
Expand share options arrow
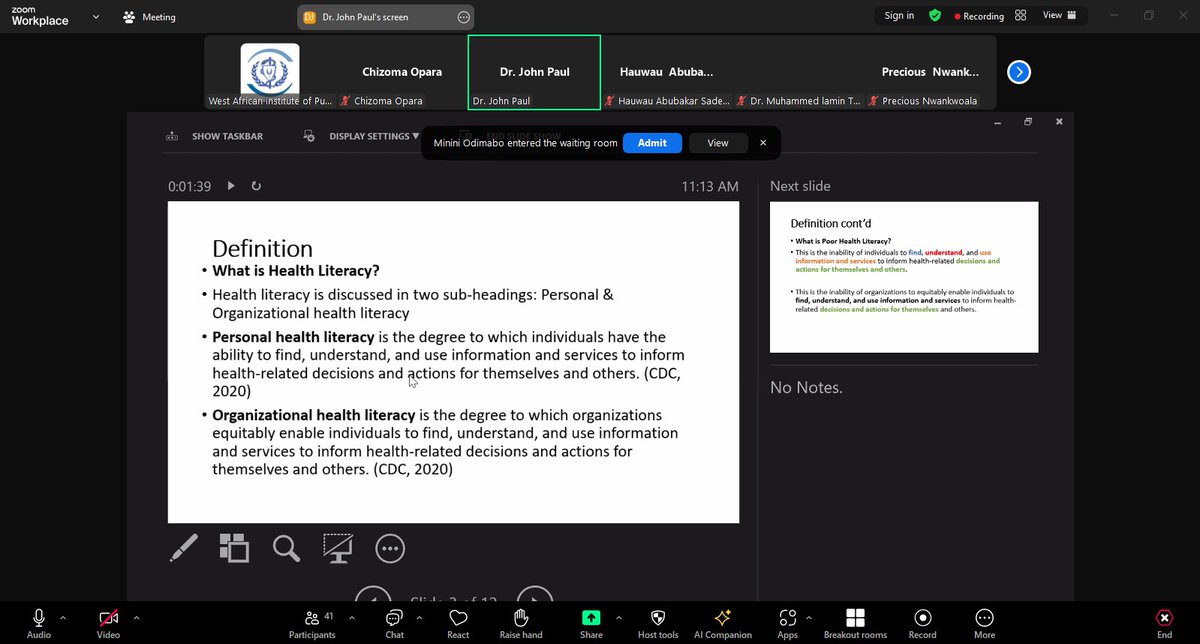click(x=618, y=618)
